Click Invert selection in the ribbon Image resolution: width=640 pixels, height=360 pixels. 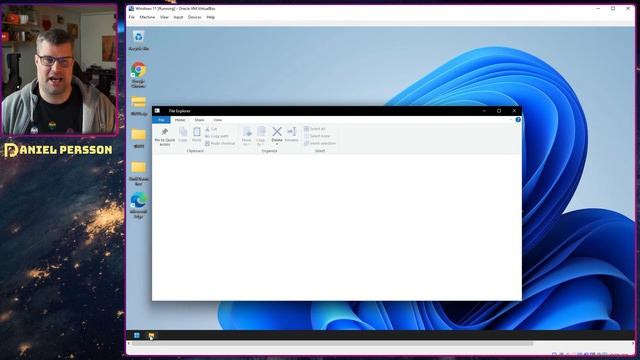320,143
